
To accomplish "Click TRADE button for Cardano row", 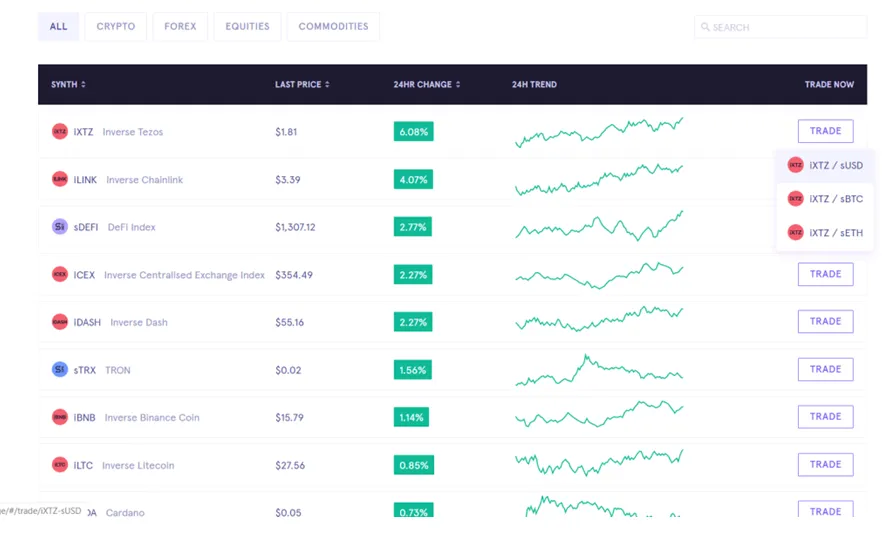I will pos(826,509).
